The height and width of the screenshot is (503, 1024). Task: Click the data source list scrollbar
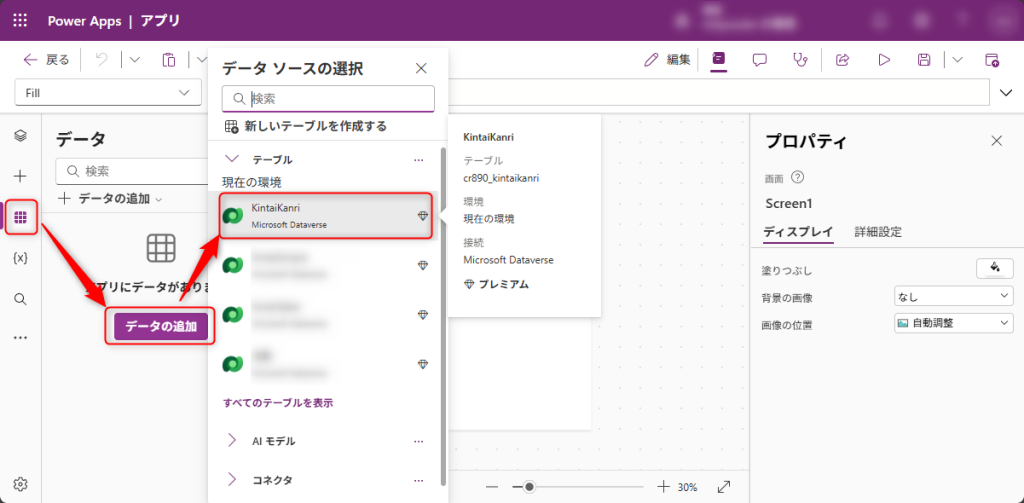[x=444, y=317]
